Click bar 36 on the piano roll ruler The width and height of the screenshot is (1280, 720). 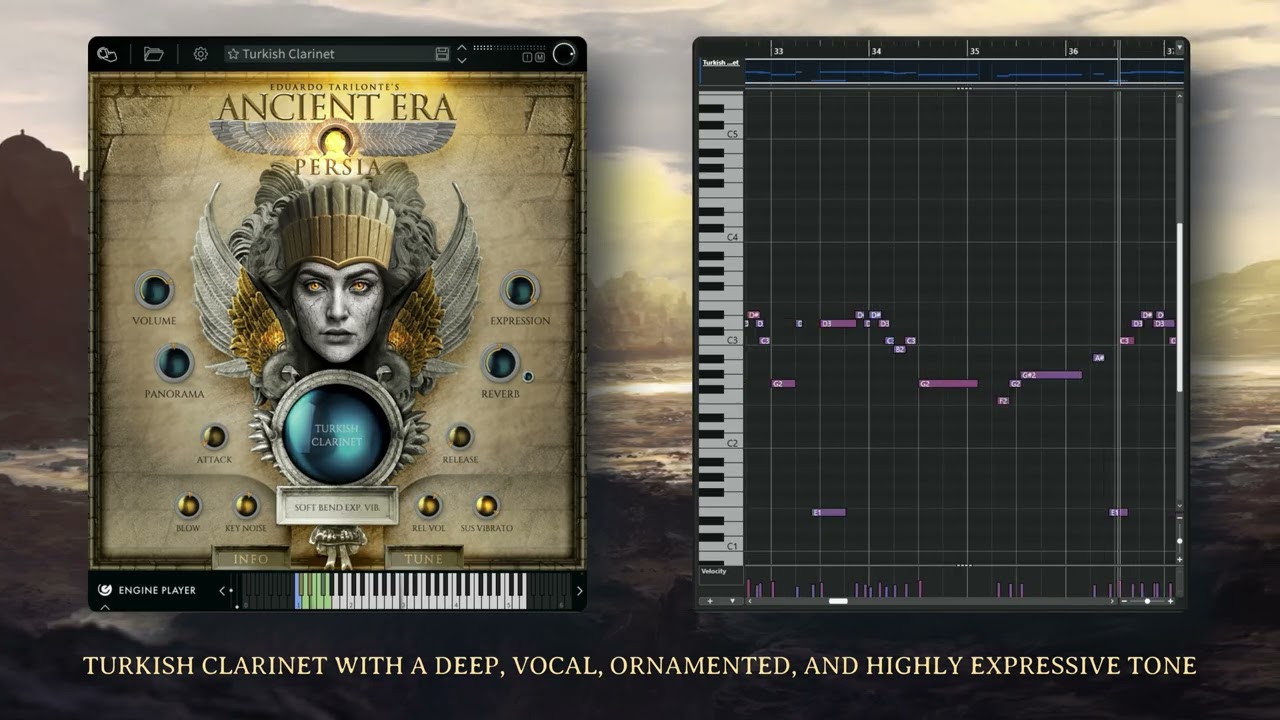[1073, 51]
